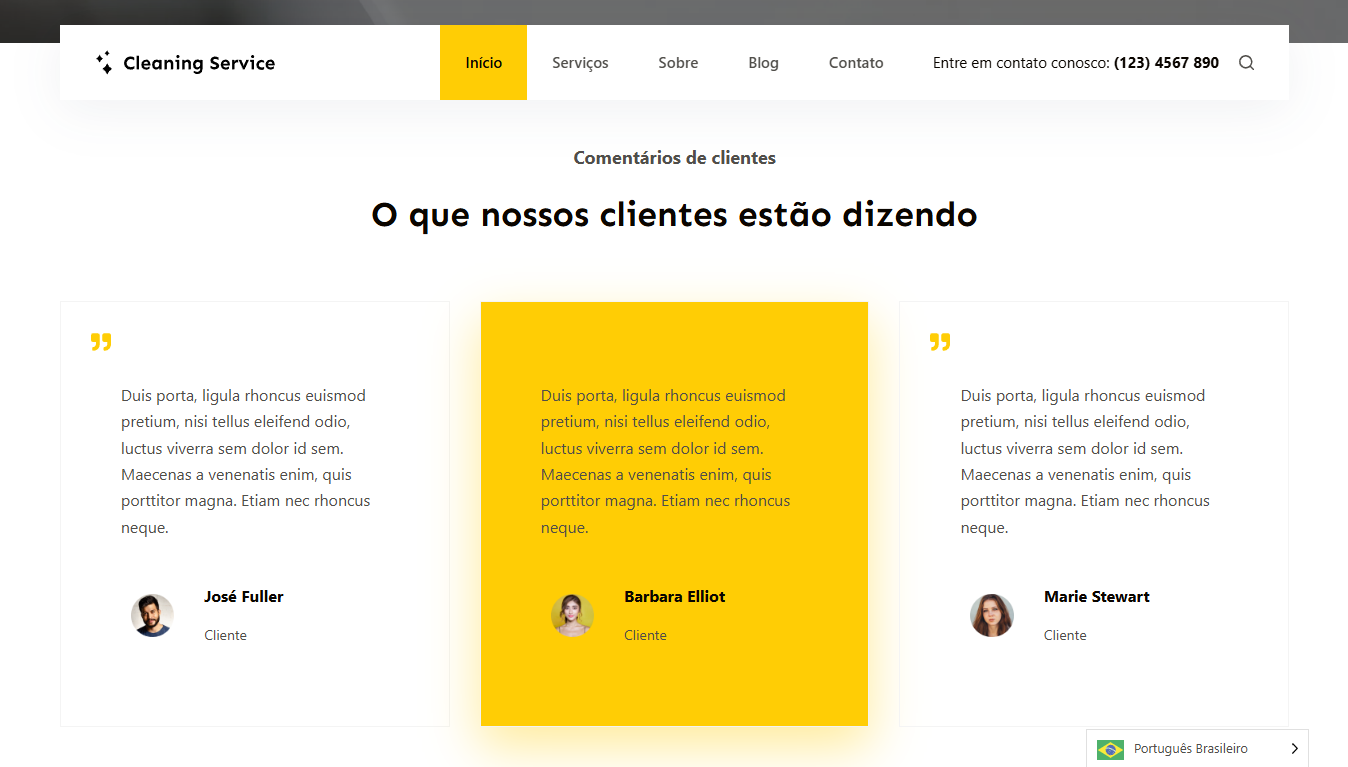The width and height of the screenshot is (1348, 767).
Task: Click the Cleaning Service brand name
Action: coord(199,63)
